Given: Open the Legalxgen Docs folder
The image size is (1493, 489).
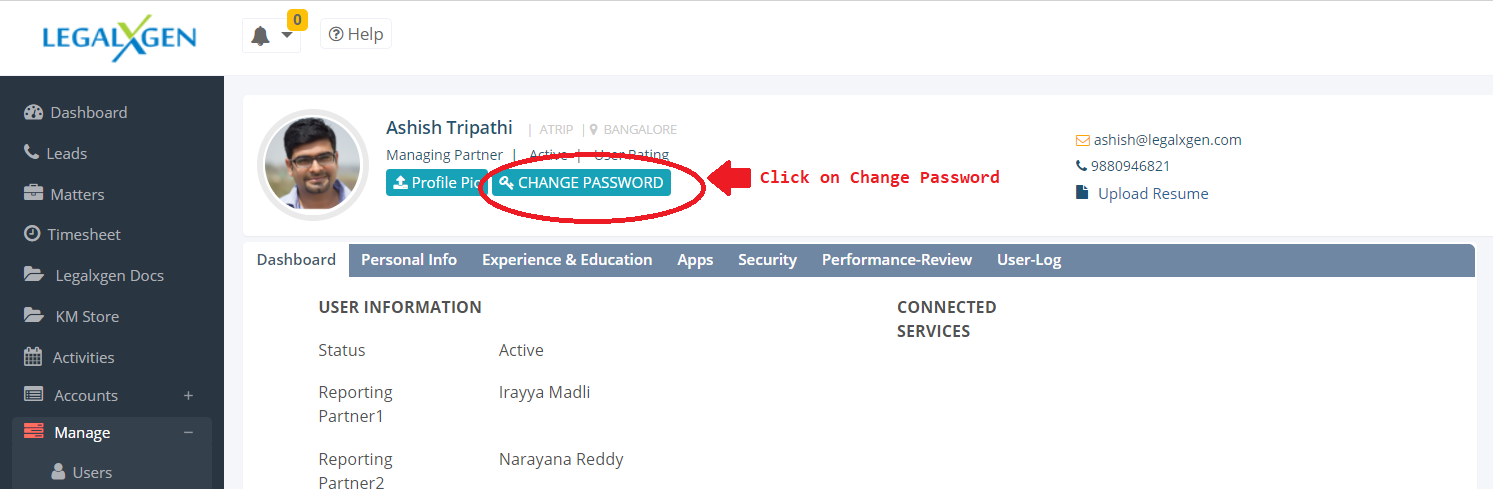Looking at the screenshot, I should (108, 275).
